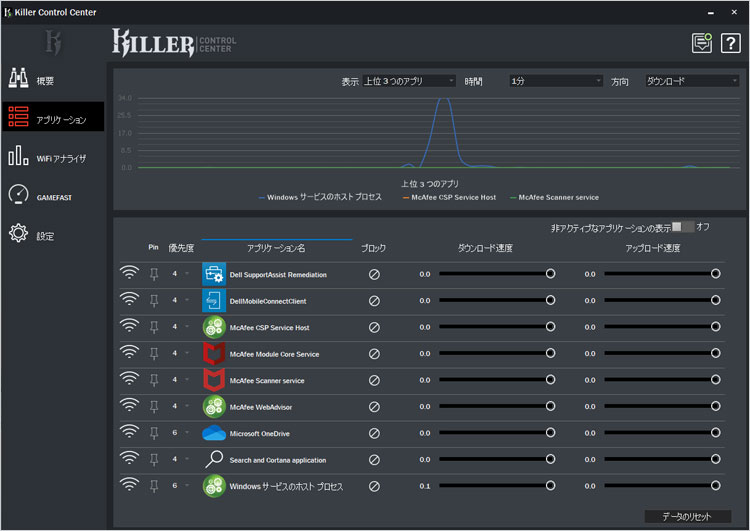
Task: Block McAfee Module Core Service traffic
Action: (374, 354)
